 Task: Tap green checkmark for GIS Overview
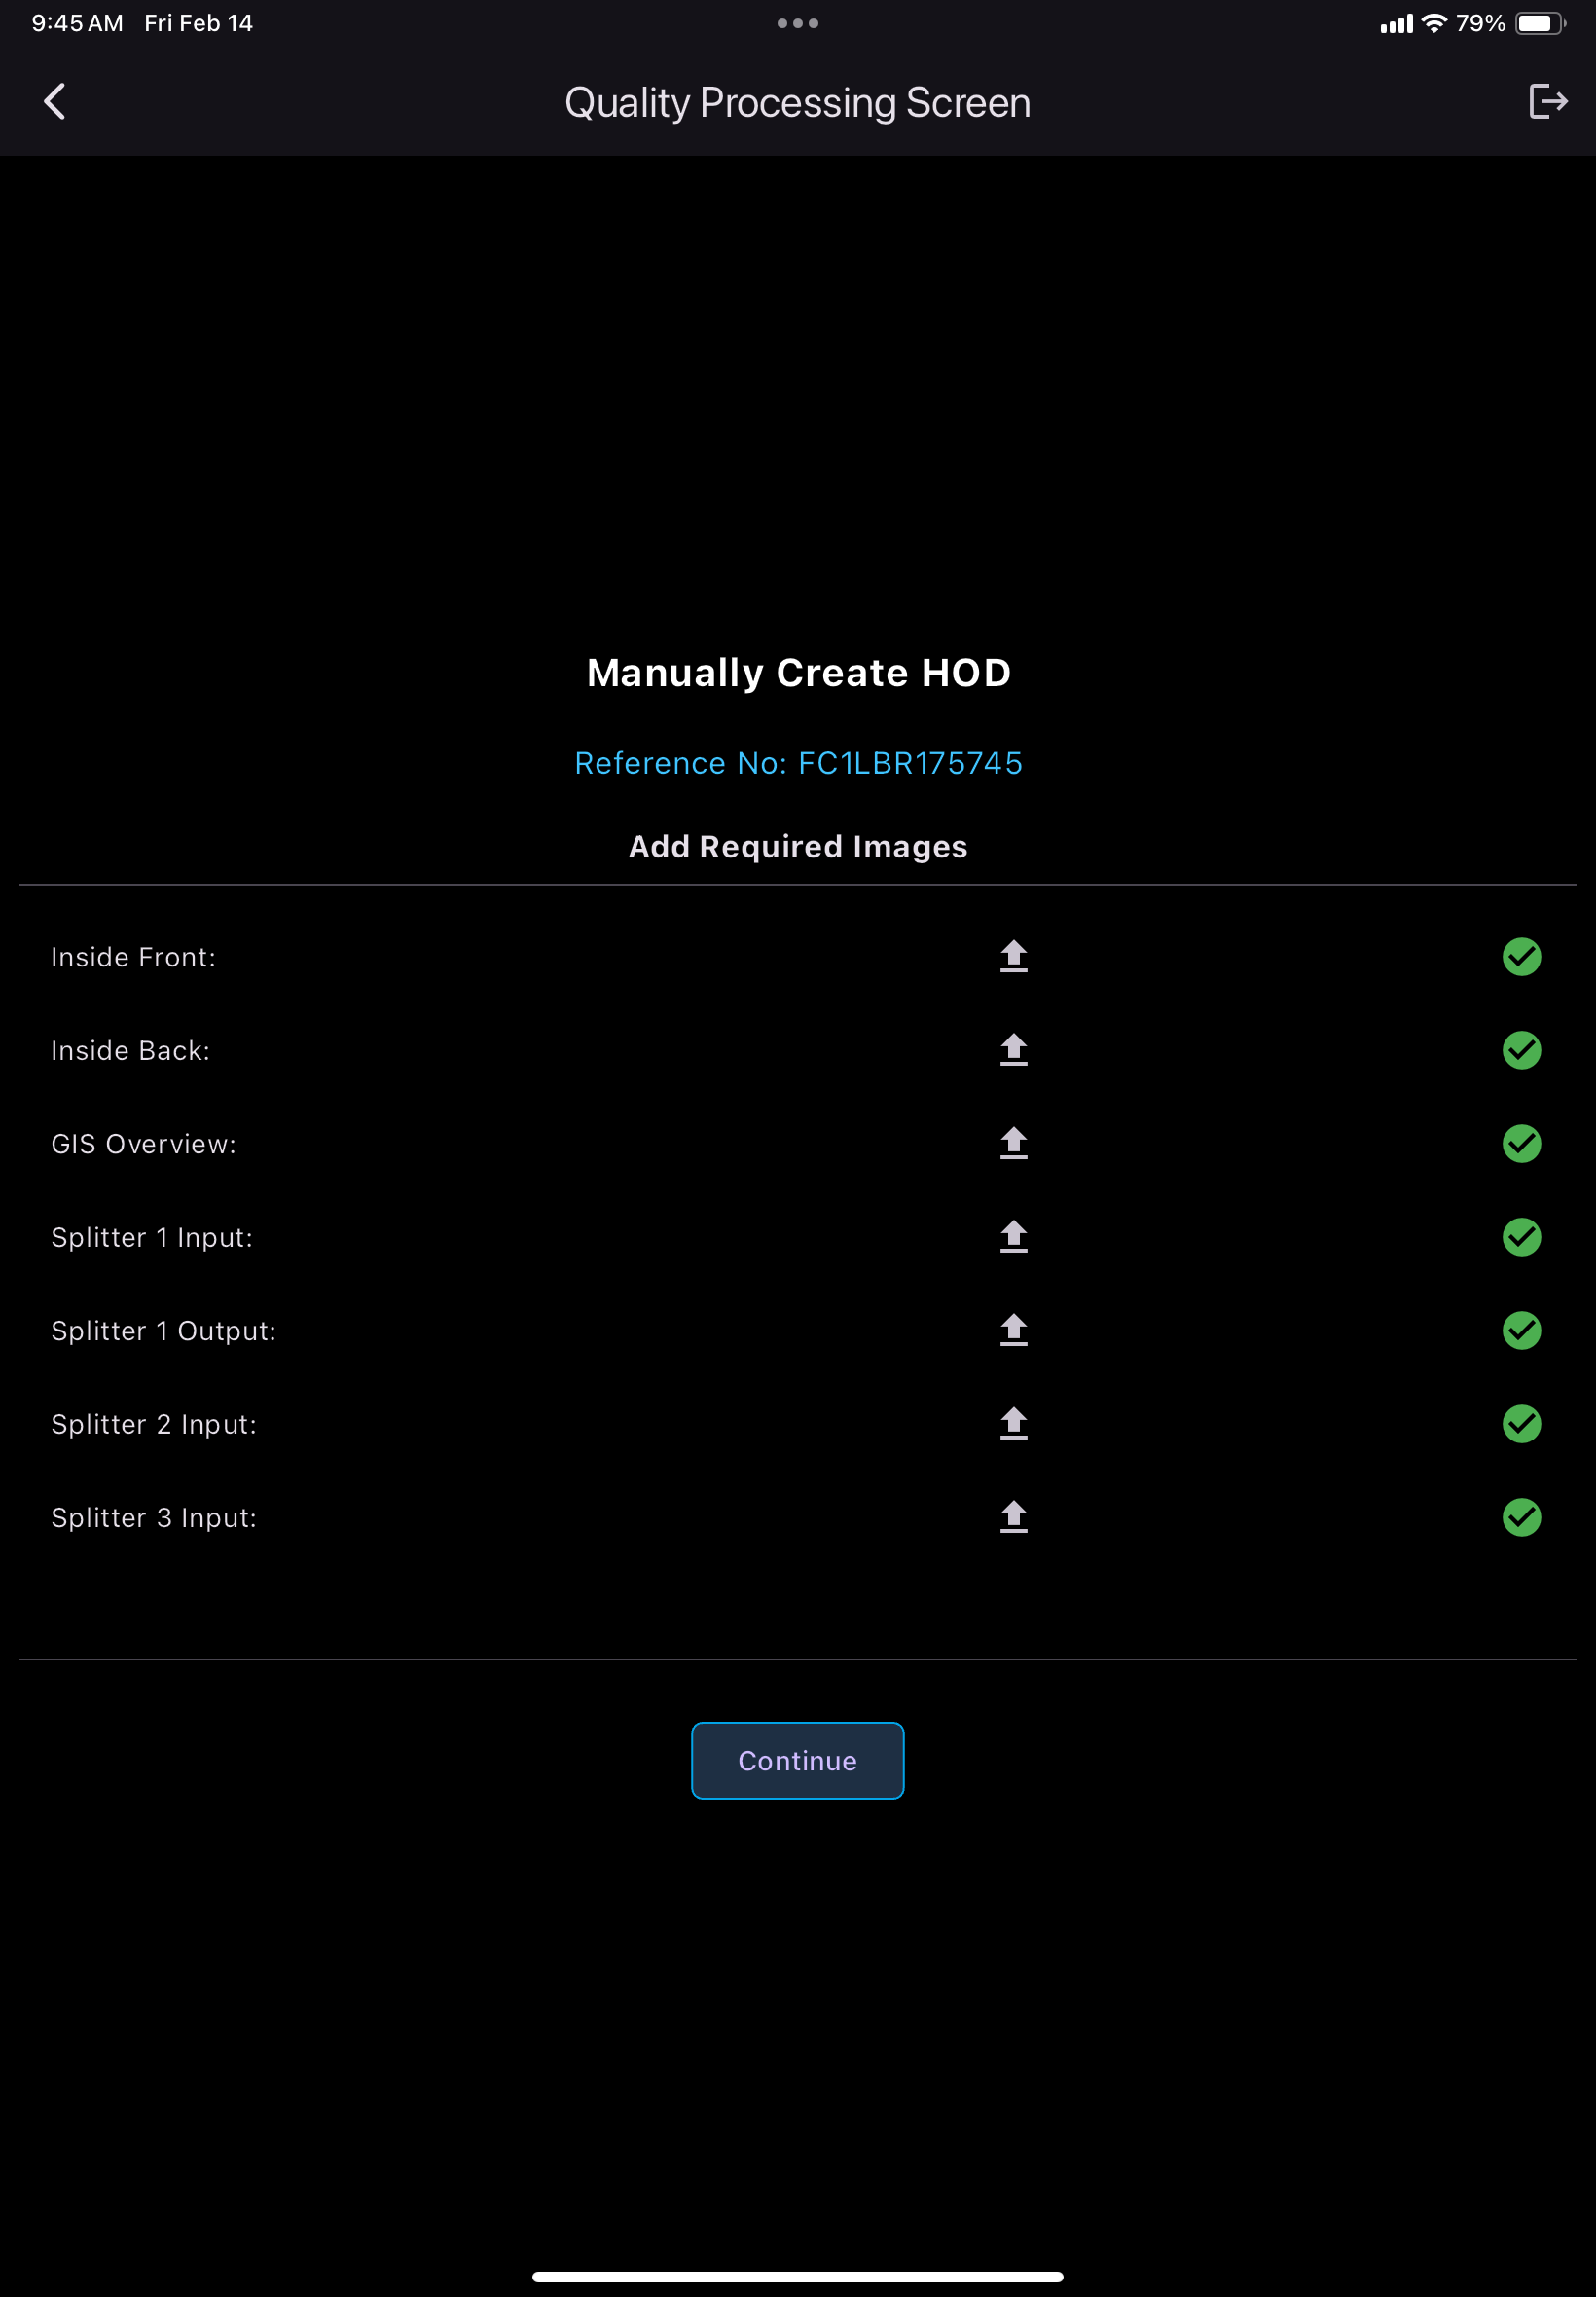click(x=1521, y=1143)
